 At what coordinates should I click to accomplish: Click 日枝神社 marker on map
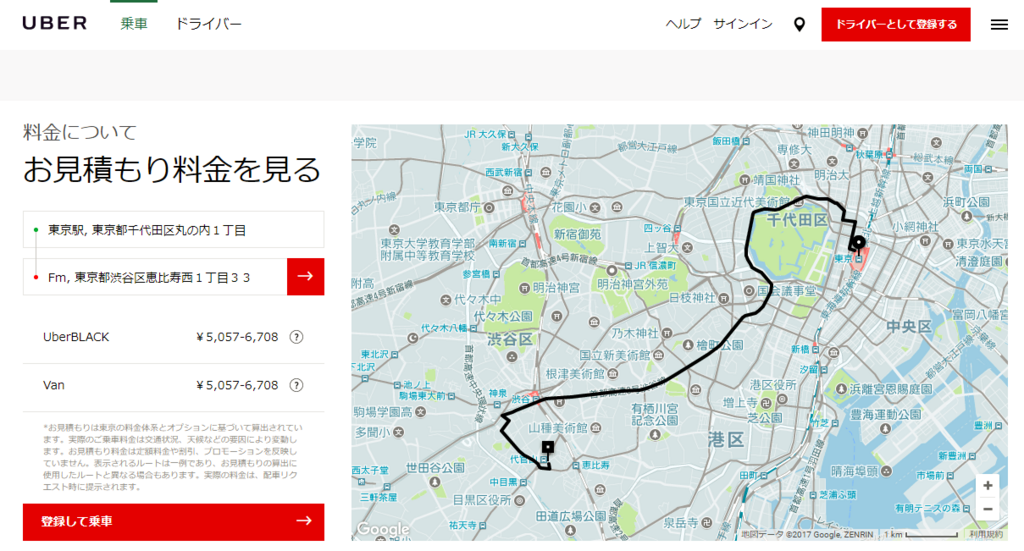[x=724, y=298]
